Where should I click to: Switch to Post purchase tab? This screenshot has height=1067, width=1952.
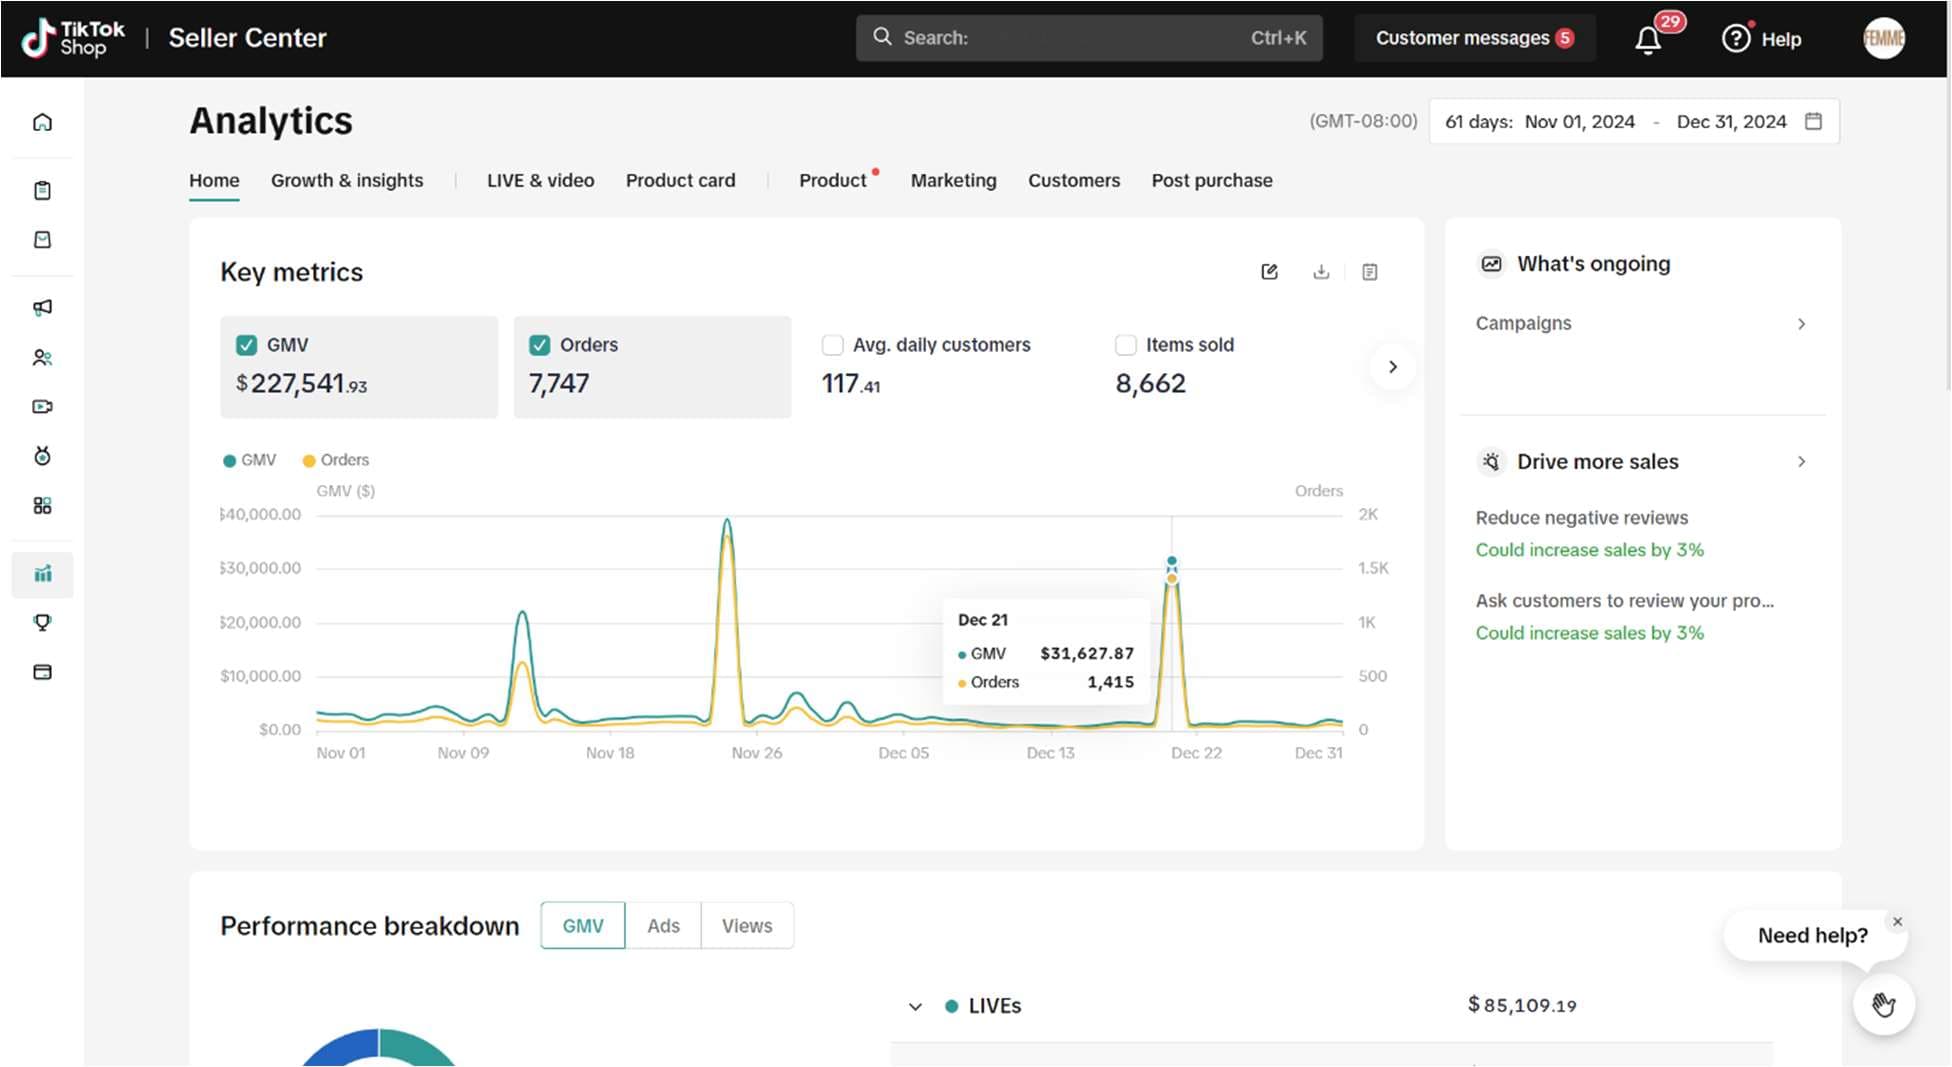(1212, 181)
